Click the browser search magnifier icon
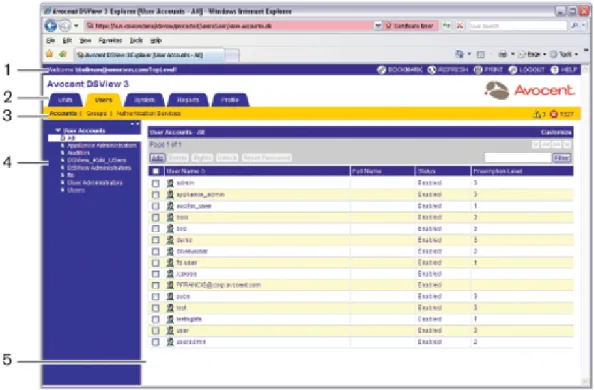 [x=575, y=25]
